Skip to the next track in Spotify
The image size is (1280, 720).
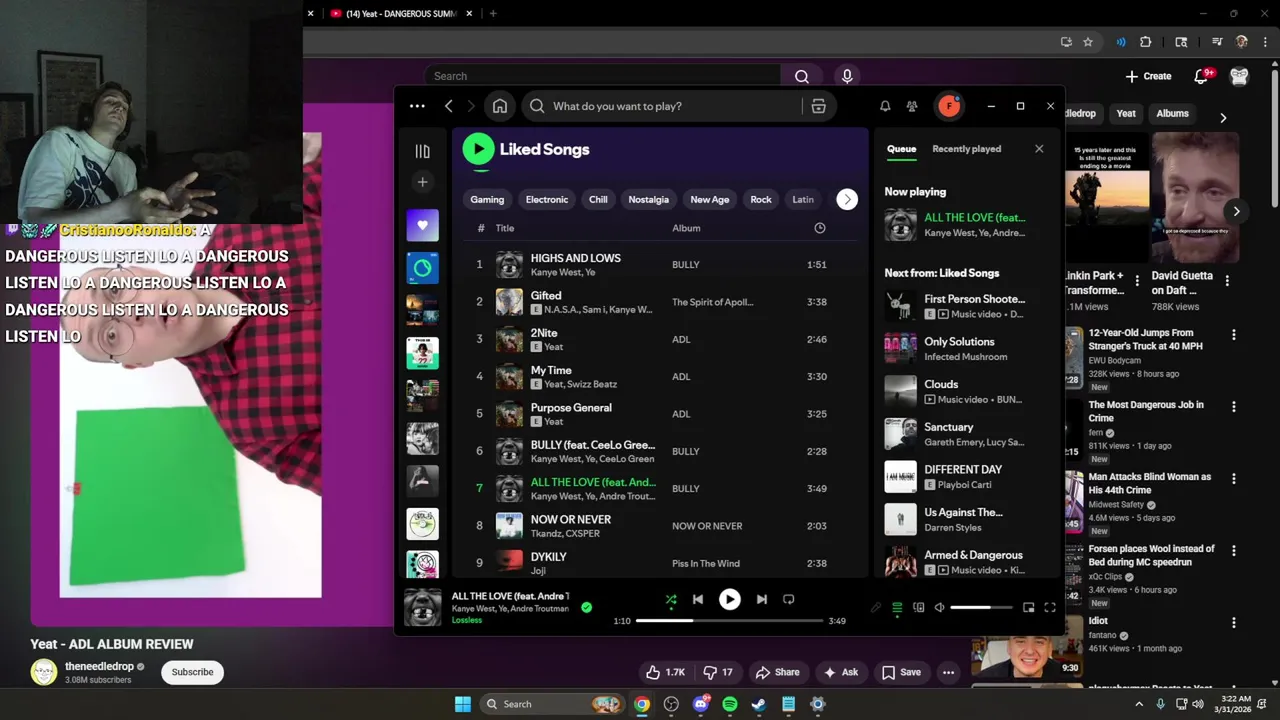762,599
